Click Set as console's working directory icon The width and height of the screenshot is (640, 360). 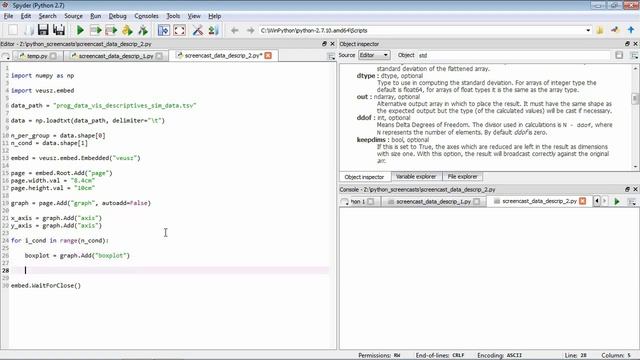[x=615, y=30]
